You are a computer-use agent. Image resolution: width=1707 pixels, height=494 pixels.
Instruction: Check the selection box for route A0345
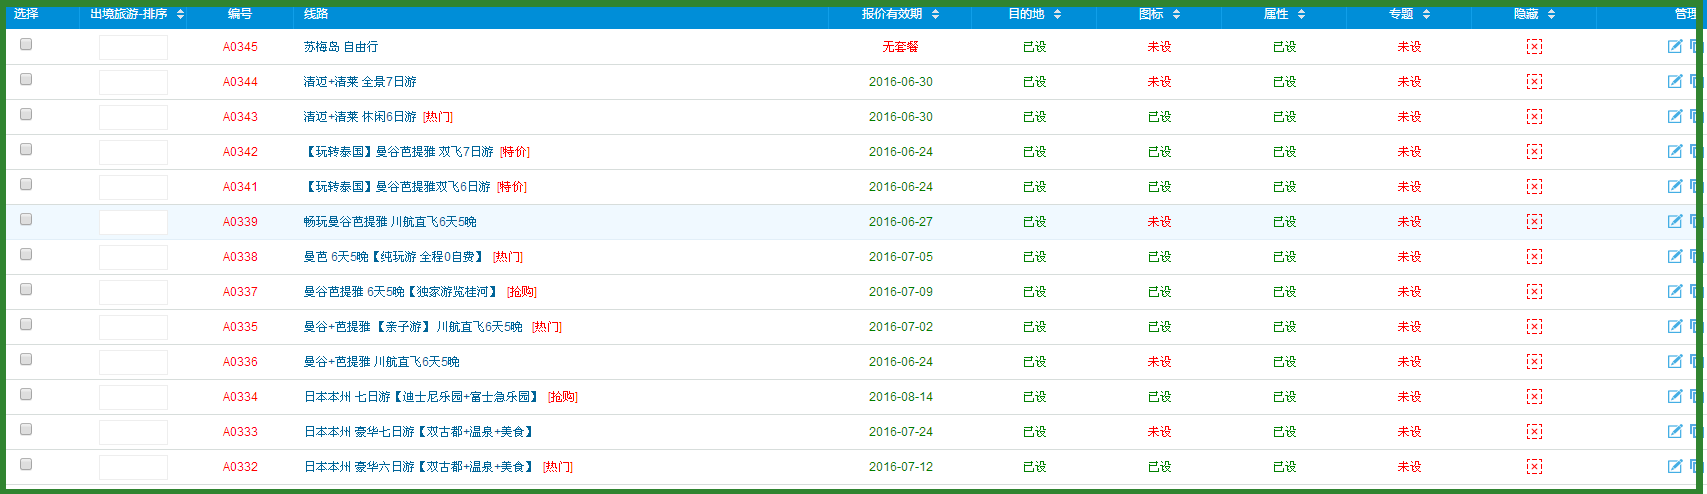26,44
